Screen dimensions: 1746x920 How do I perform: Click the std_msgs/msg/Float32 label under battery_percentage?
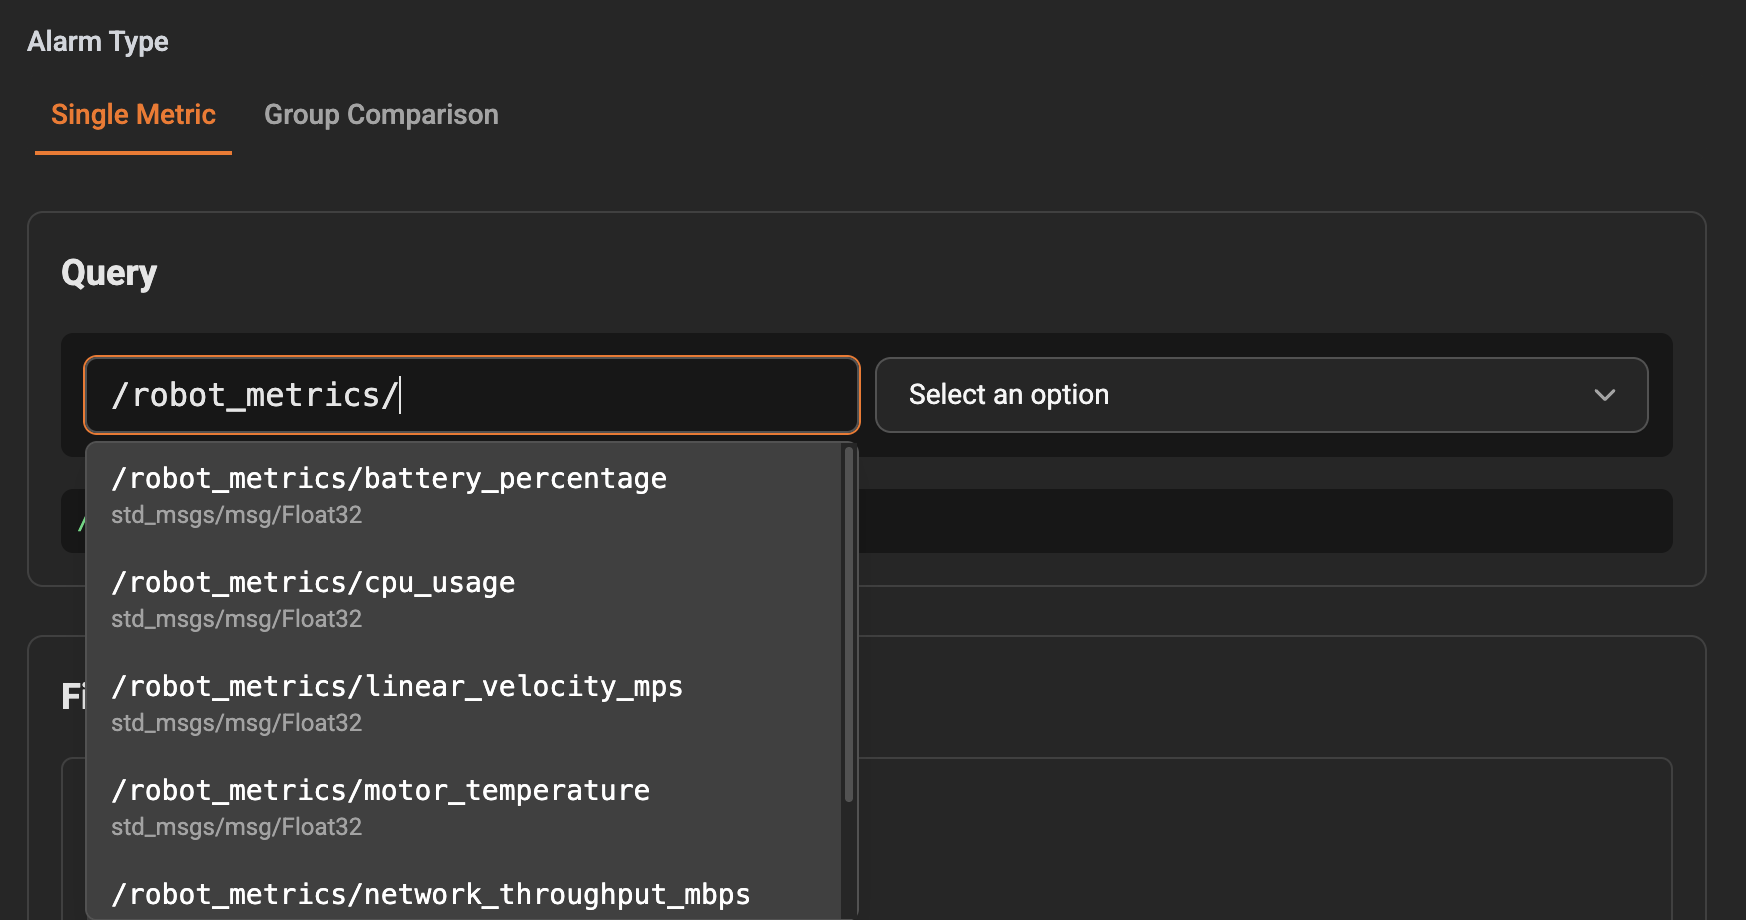pyautogui.click(x=236, y=515)
